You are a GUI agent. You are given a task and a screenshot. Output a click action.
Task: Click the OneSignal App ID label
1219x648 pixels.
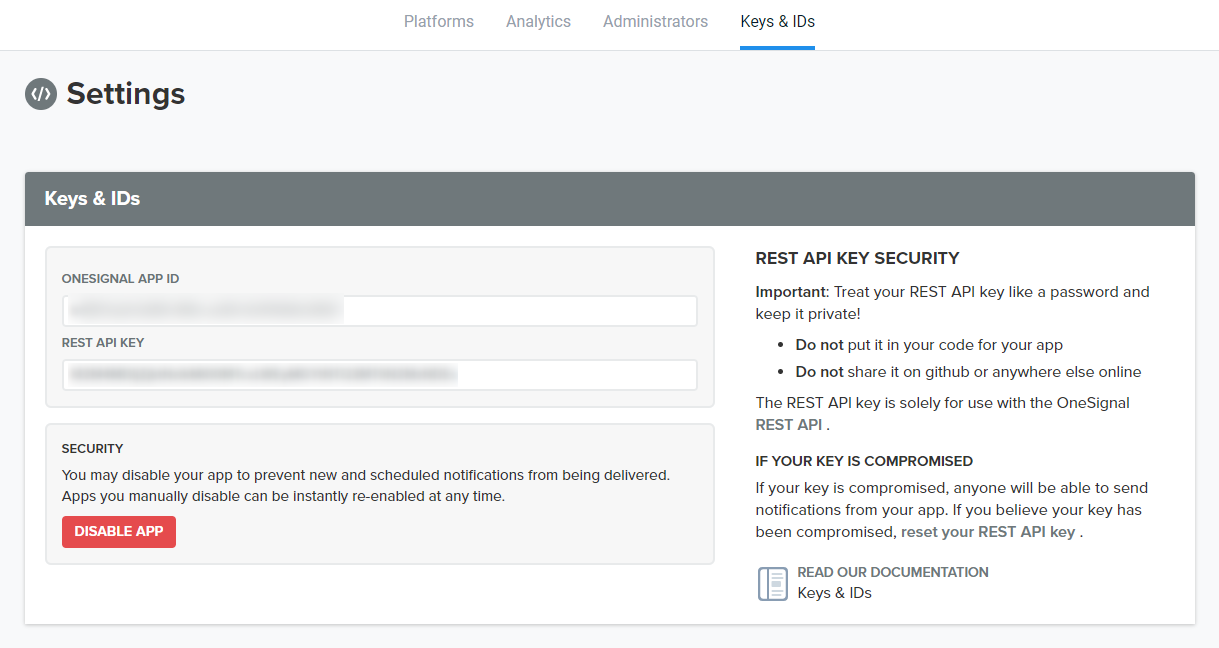[x=120, y=279]
